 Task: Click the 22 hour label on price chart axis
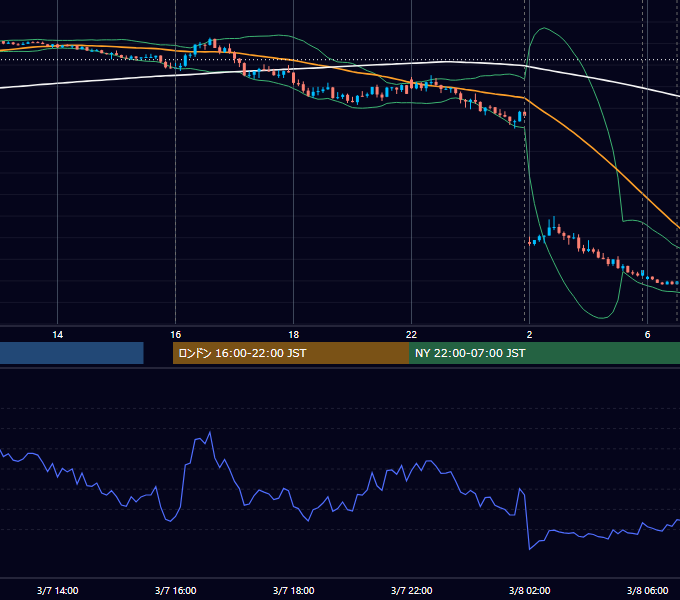click(x=411, y=335)
